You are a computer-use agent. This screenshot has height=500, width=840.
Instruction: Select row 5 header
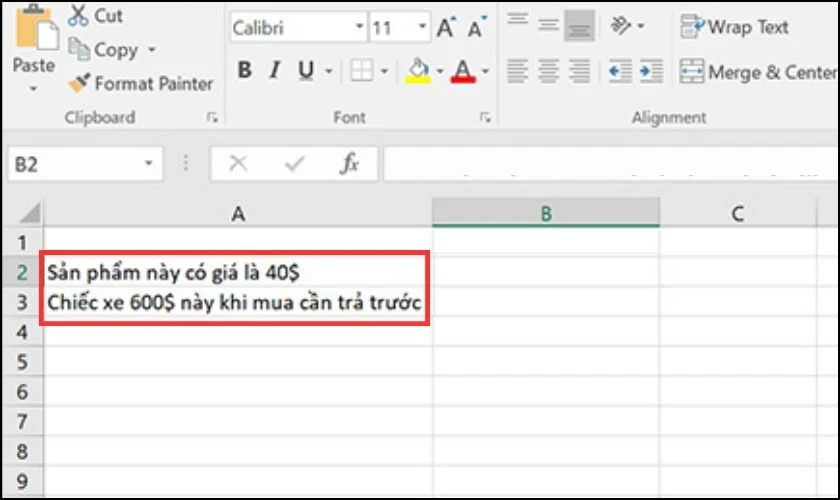click(x=21, y=362)
